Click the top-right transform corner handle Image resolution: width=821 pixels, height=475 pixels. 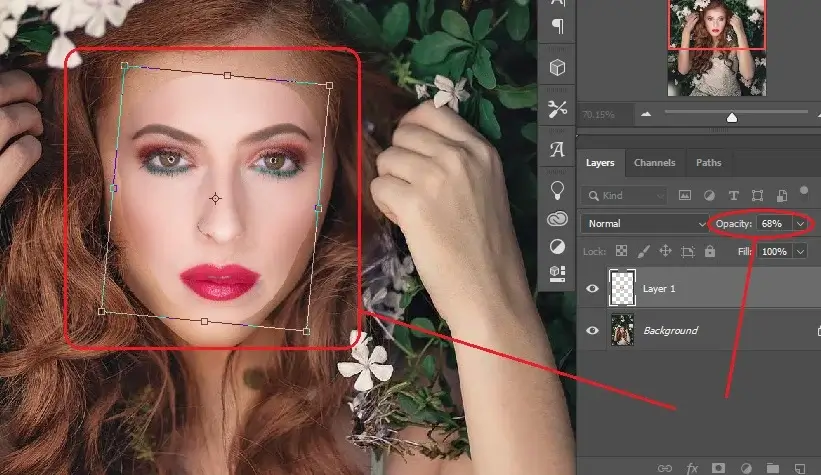pos(329,85)
